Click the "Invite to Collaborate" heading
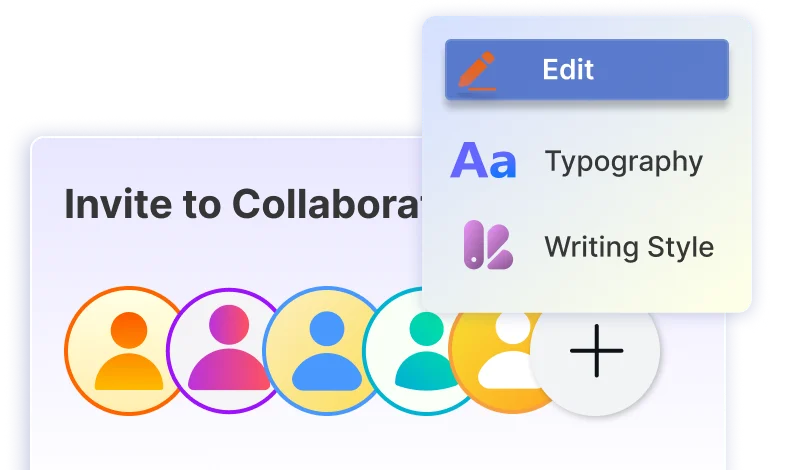Image resolution: width=788 pixels, height=470 pixels. [240, 204]
